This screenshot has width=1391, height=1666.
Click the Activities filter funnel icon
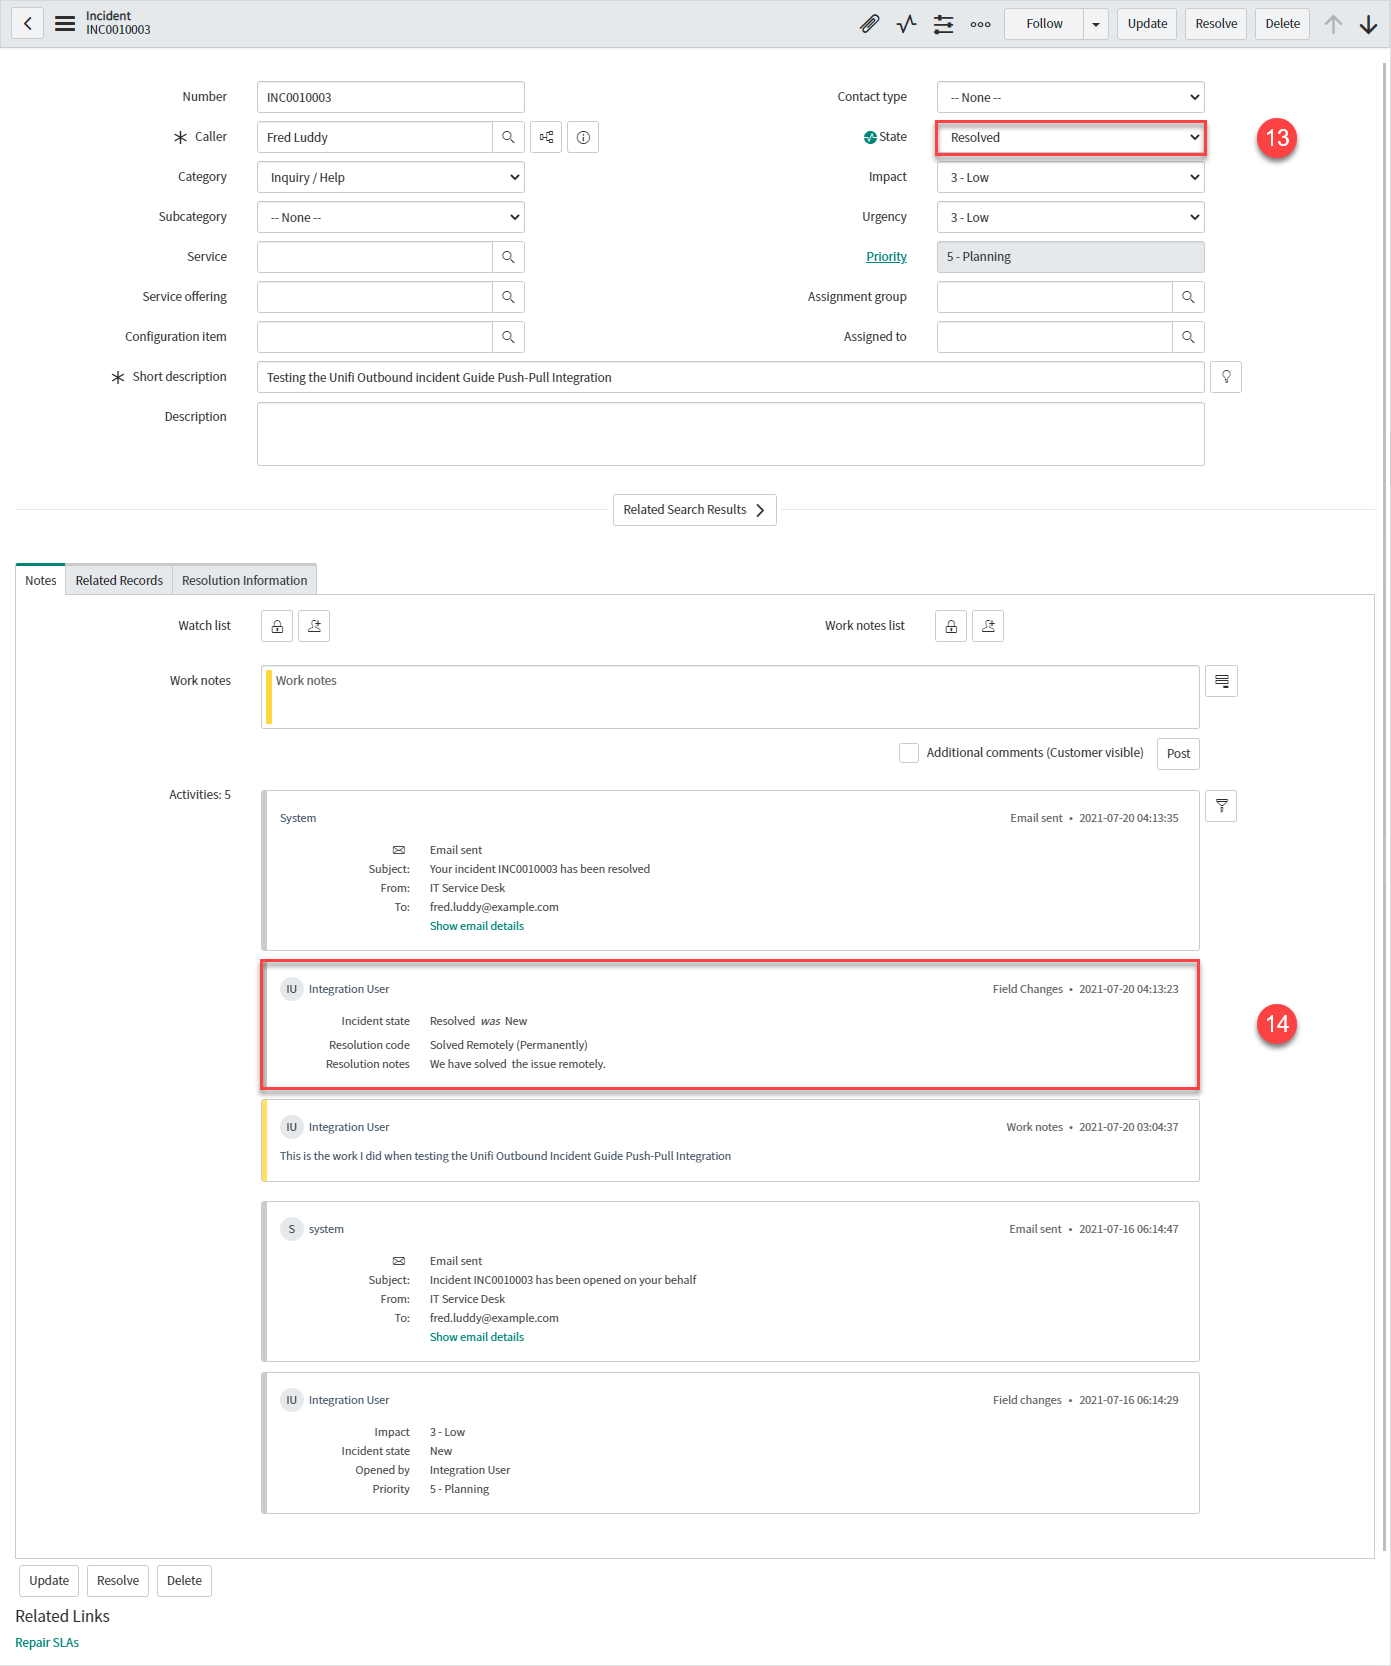tap(1221, 806)
